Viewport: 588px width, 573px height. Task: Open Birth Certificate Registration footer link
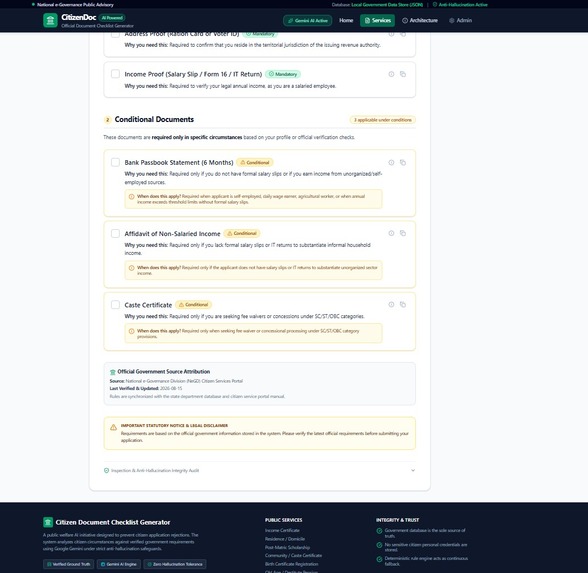[x=291, y=564]
